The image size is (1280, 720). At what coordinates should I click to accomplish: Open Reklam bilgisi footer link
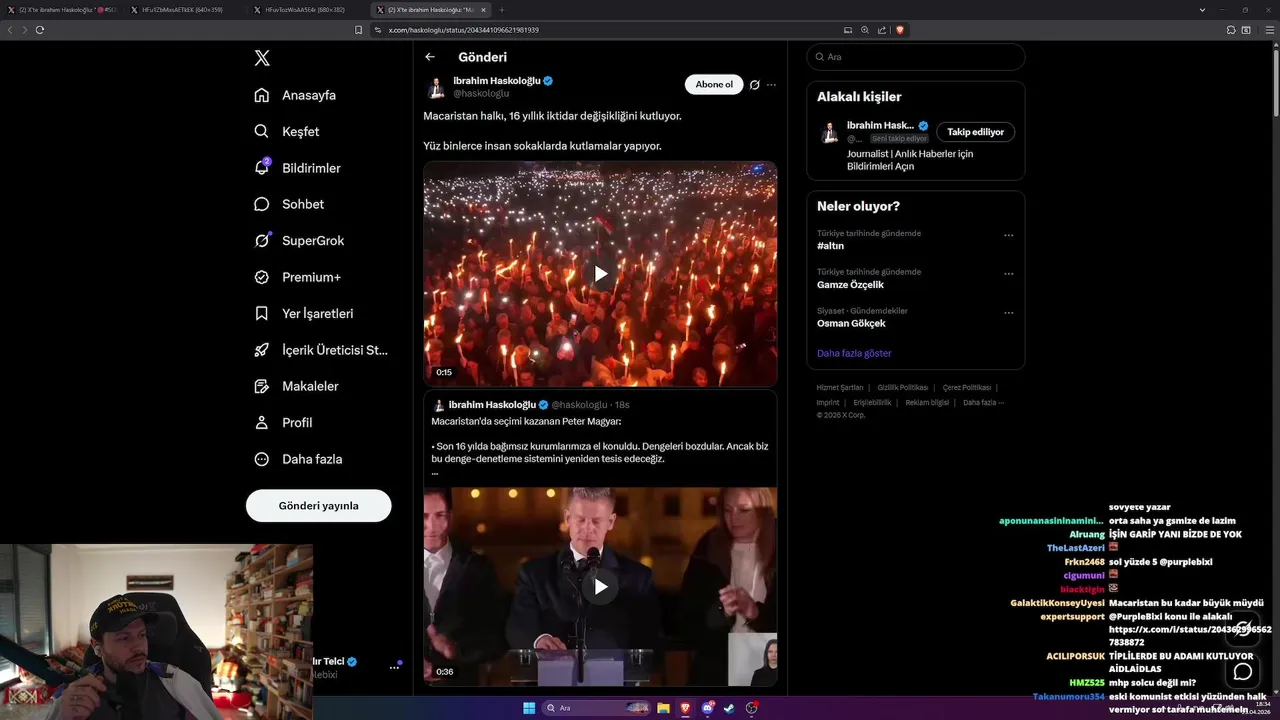pyautogui.click(x=927, y=402)
